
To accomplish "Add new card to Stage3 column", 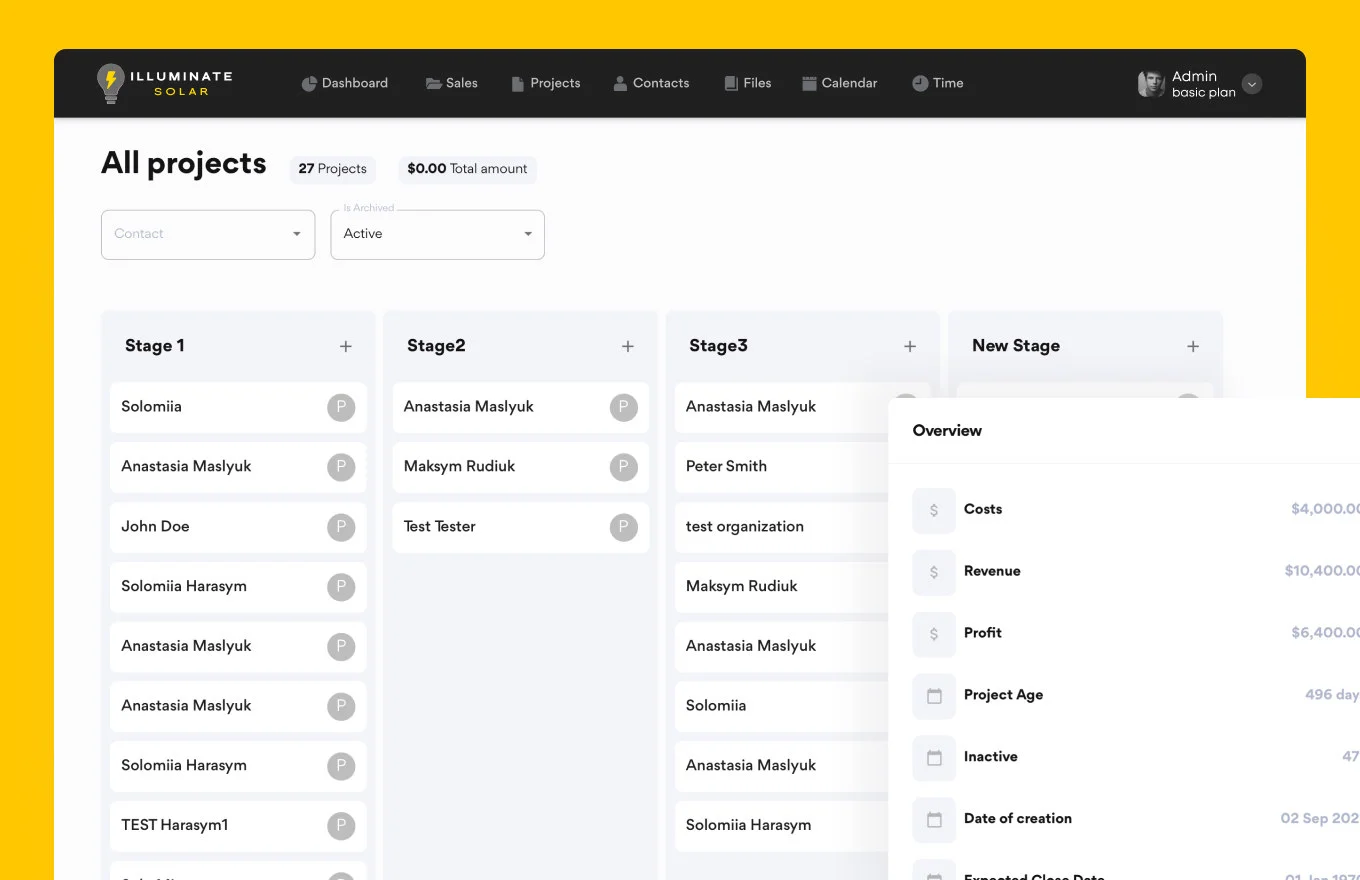I will pyautogui.click(x=910, y=346).
